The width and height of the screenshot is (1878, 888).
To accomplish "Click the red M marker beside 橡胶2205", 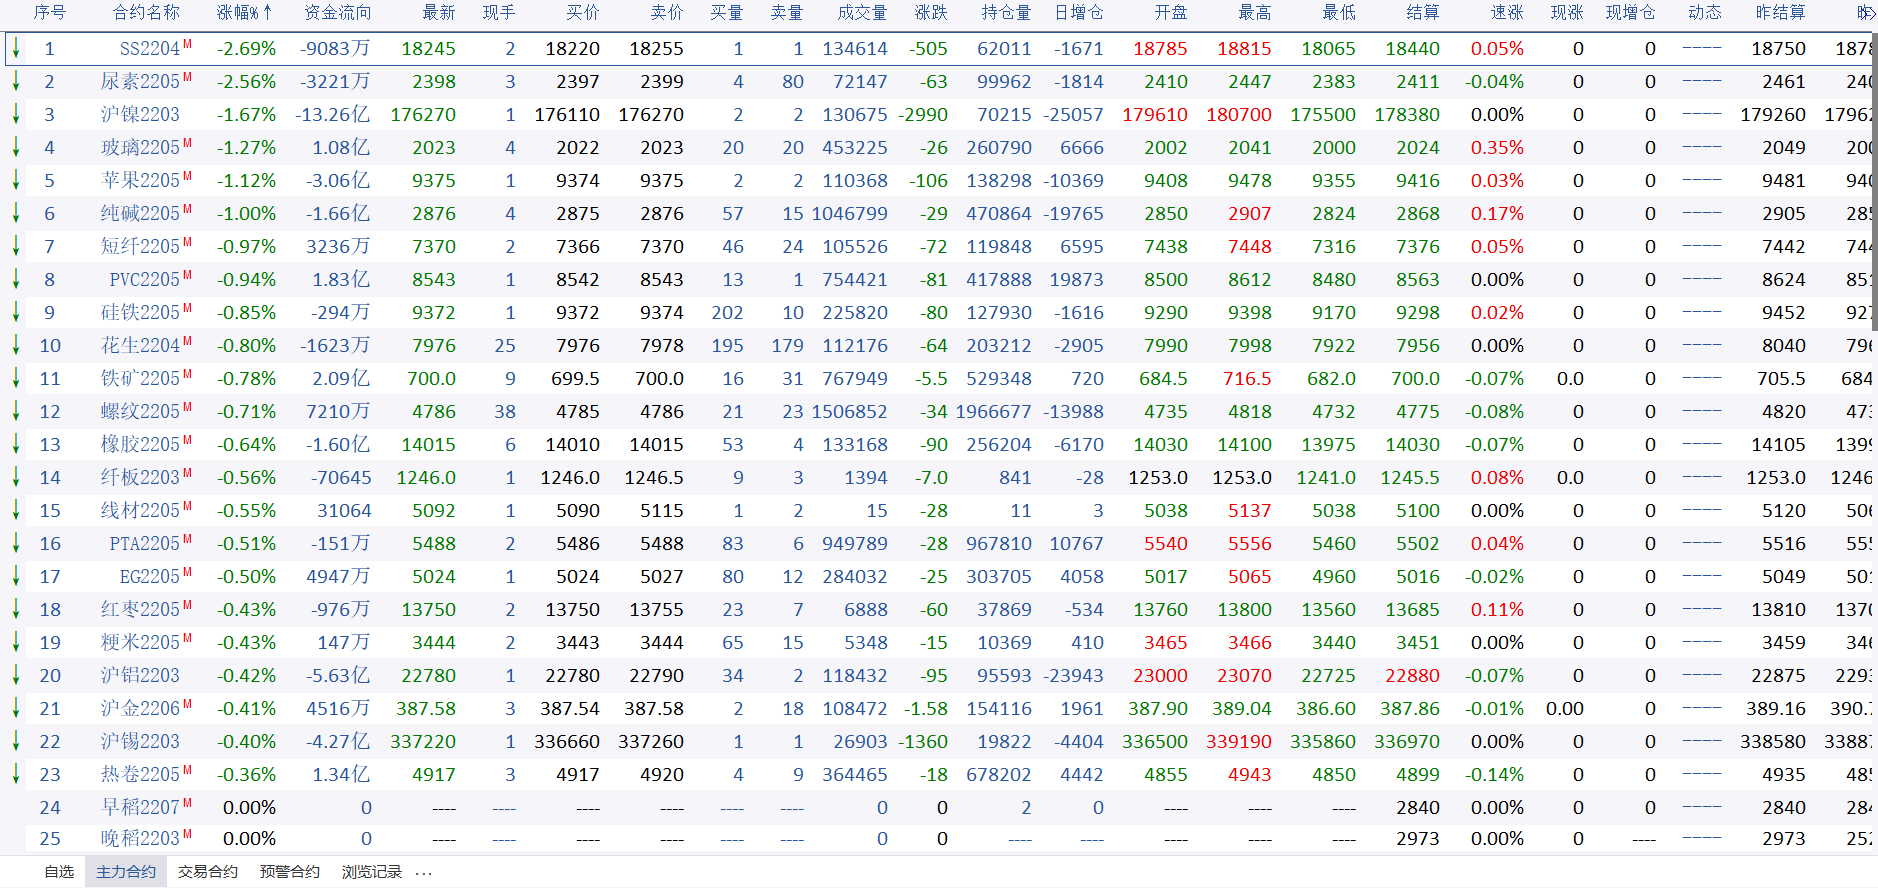I will [187, 440].
